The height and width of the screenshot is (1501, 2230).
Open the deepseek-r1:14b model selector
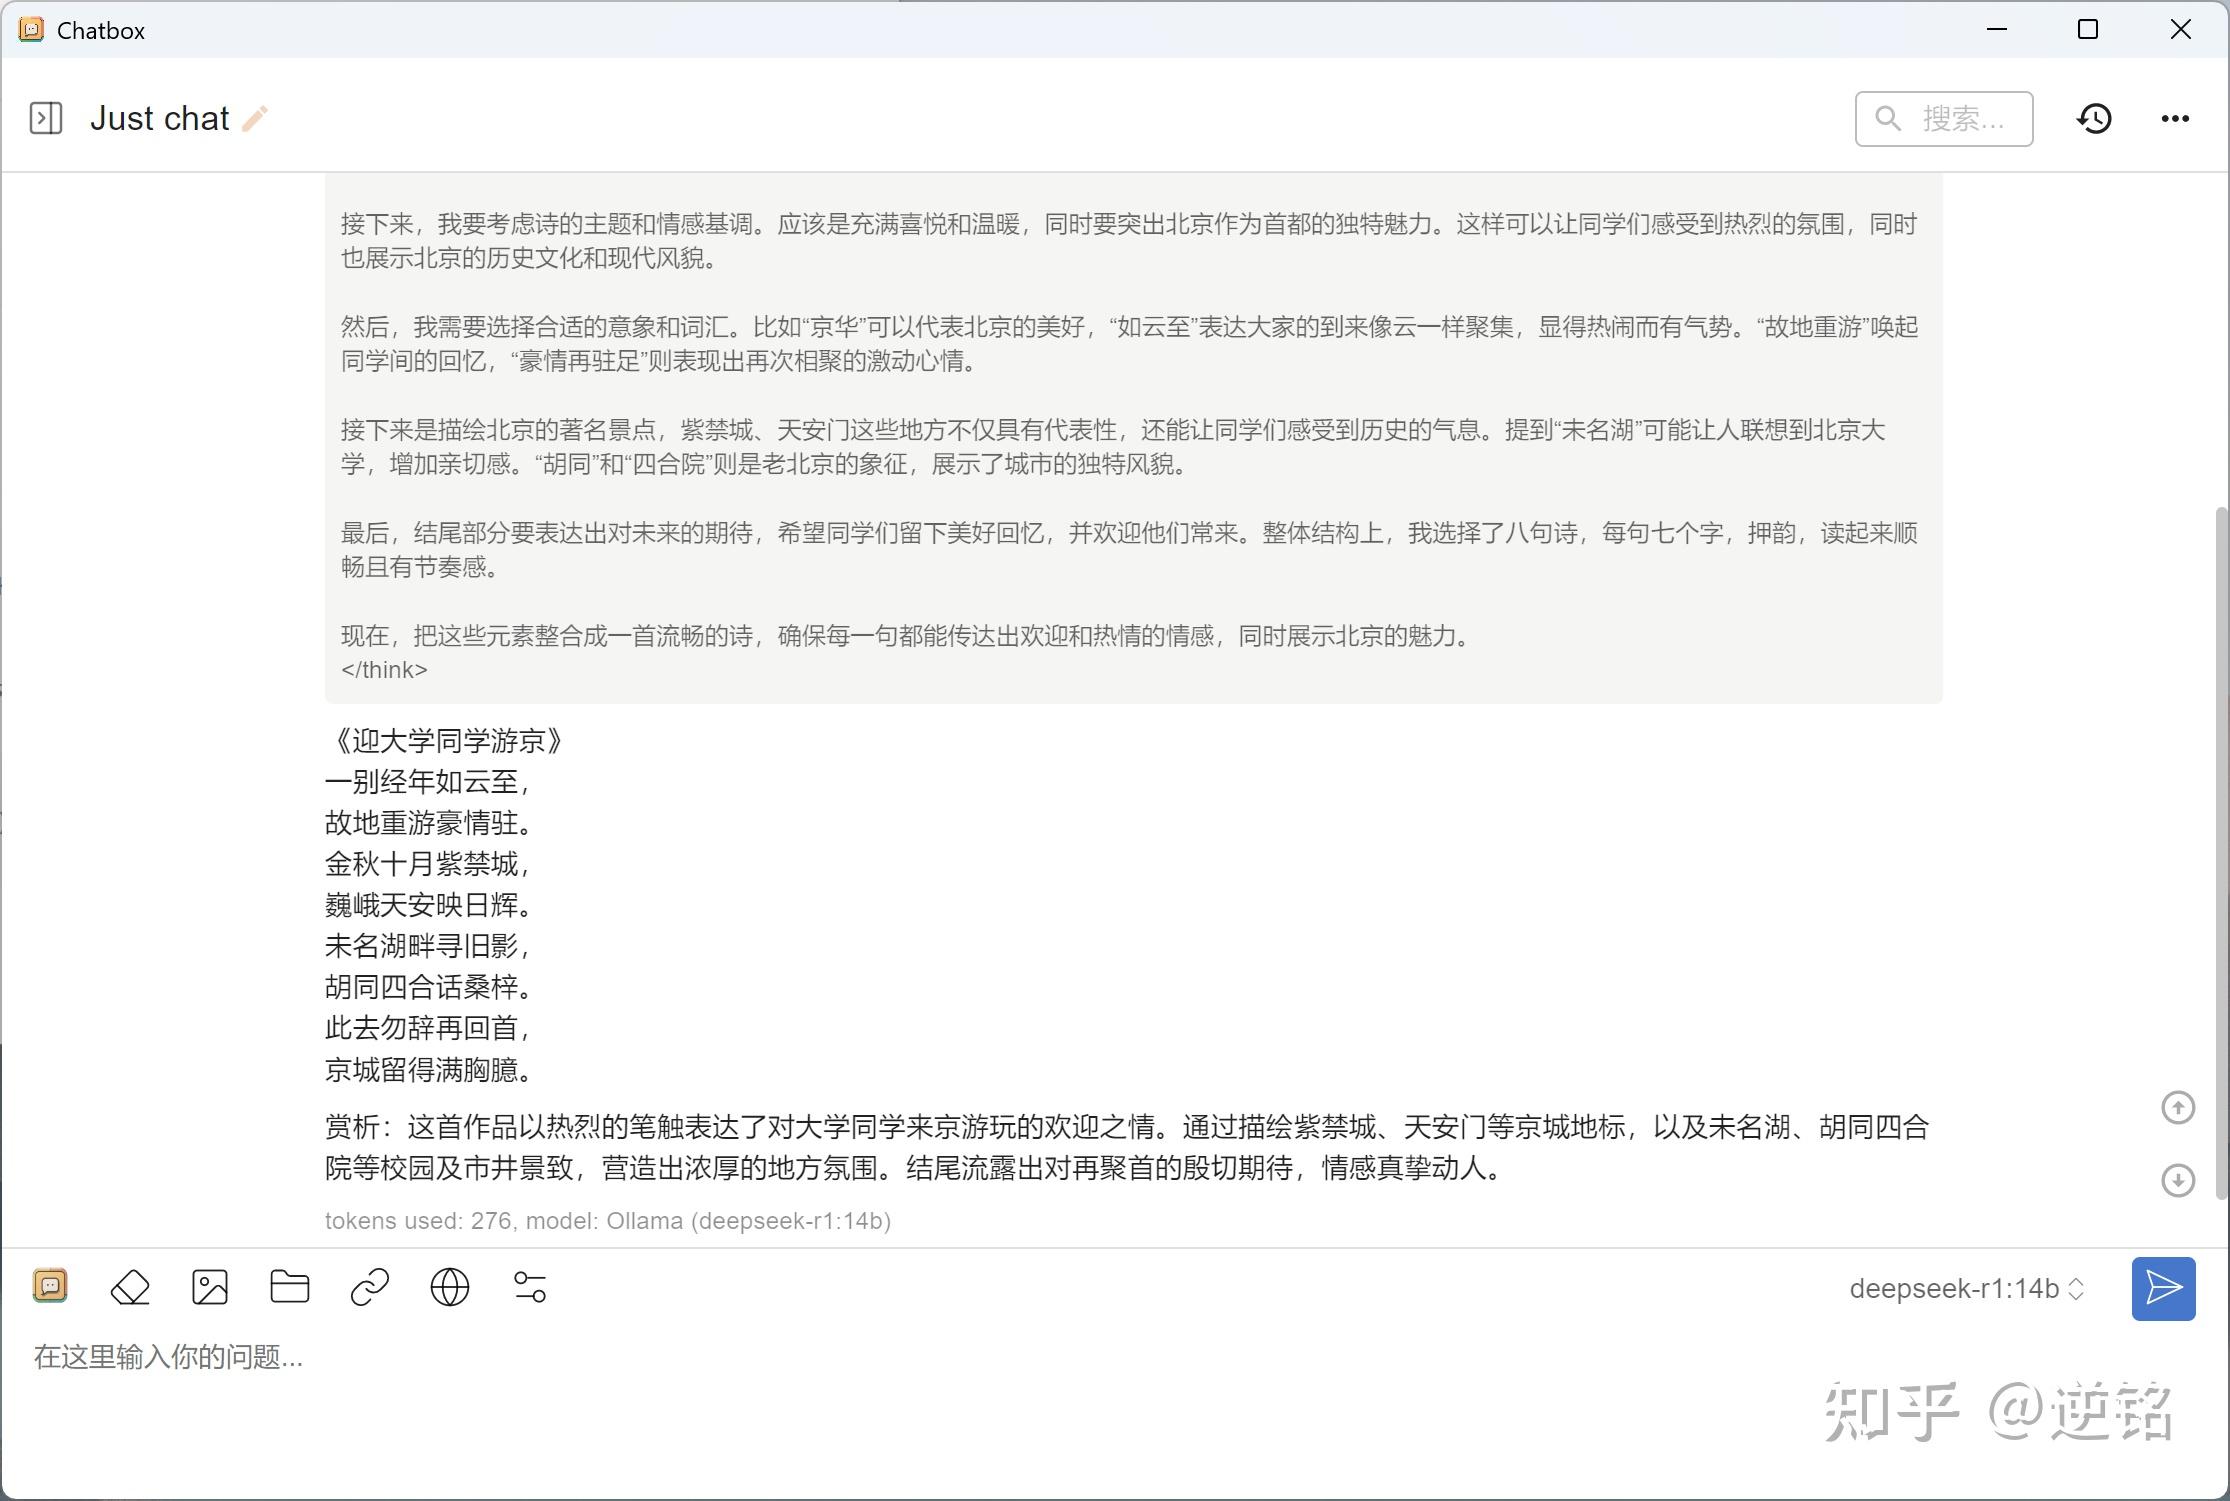pos(1966,1289)
